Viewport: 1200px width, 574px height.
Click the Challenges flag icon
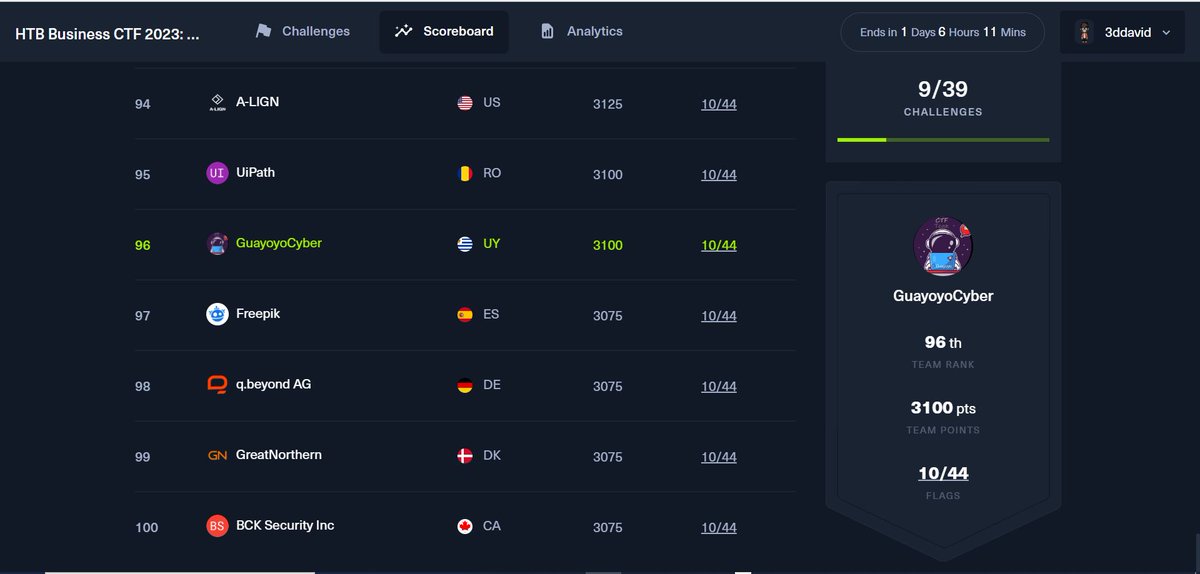pos(264,31)
